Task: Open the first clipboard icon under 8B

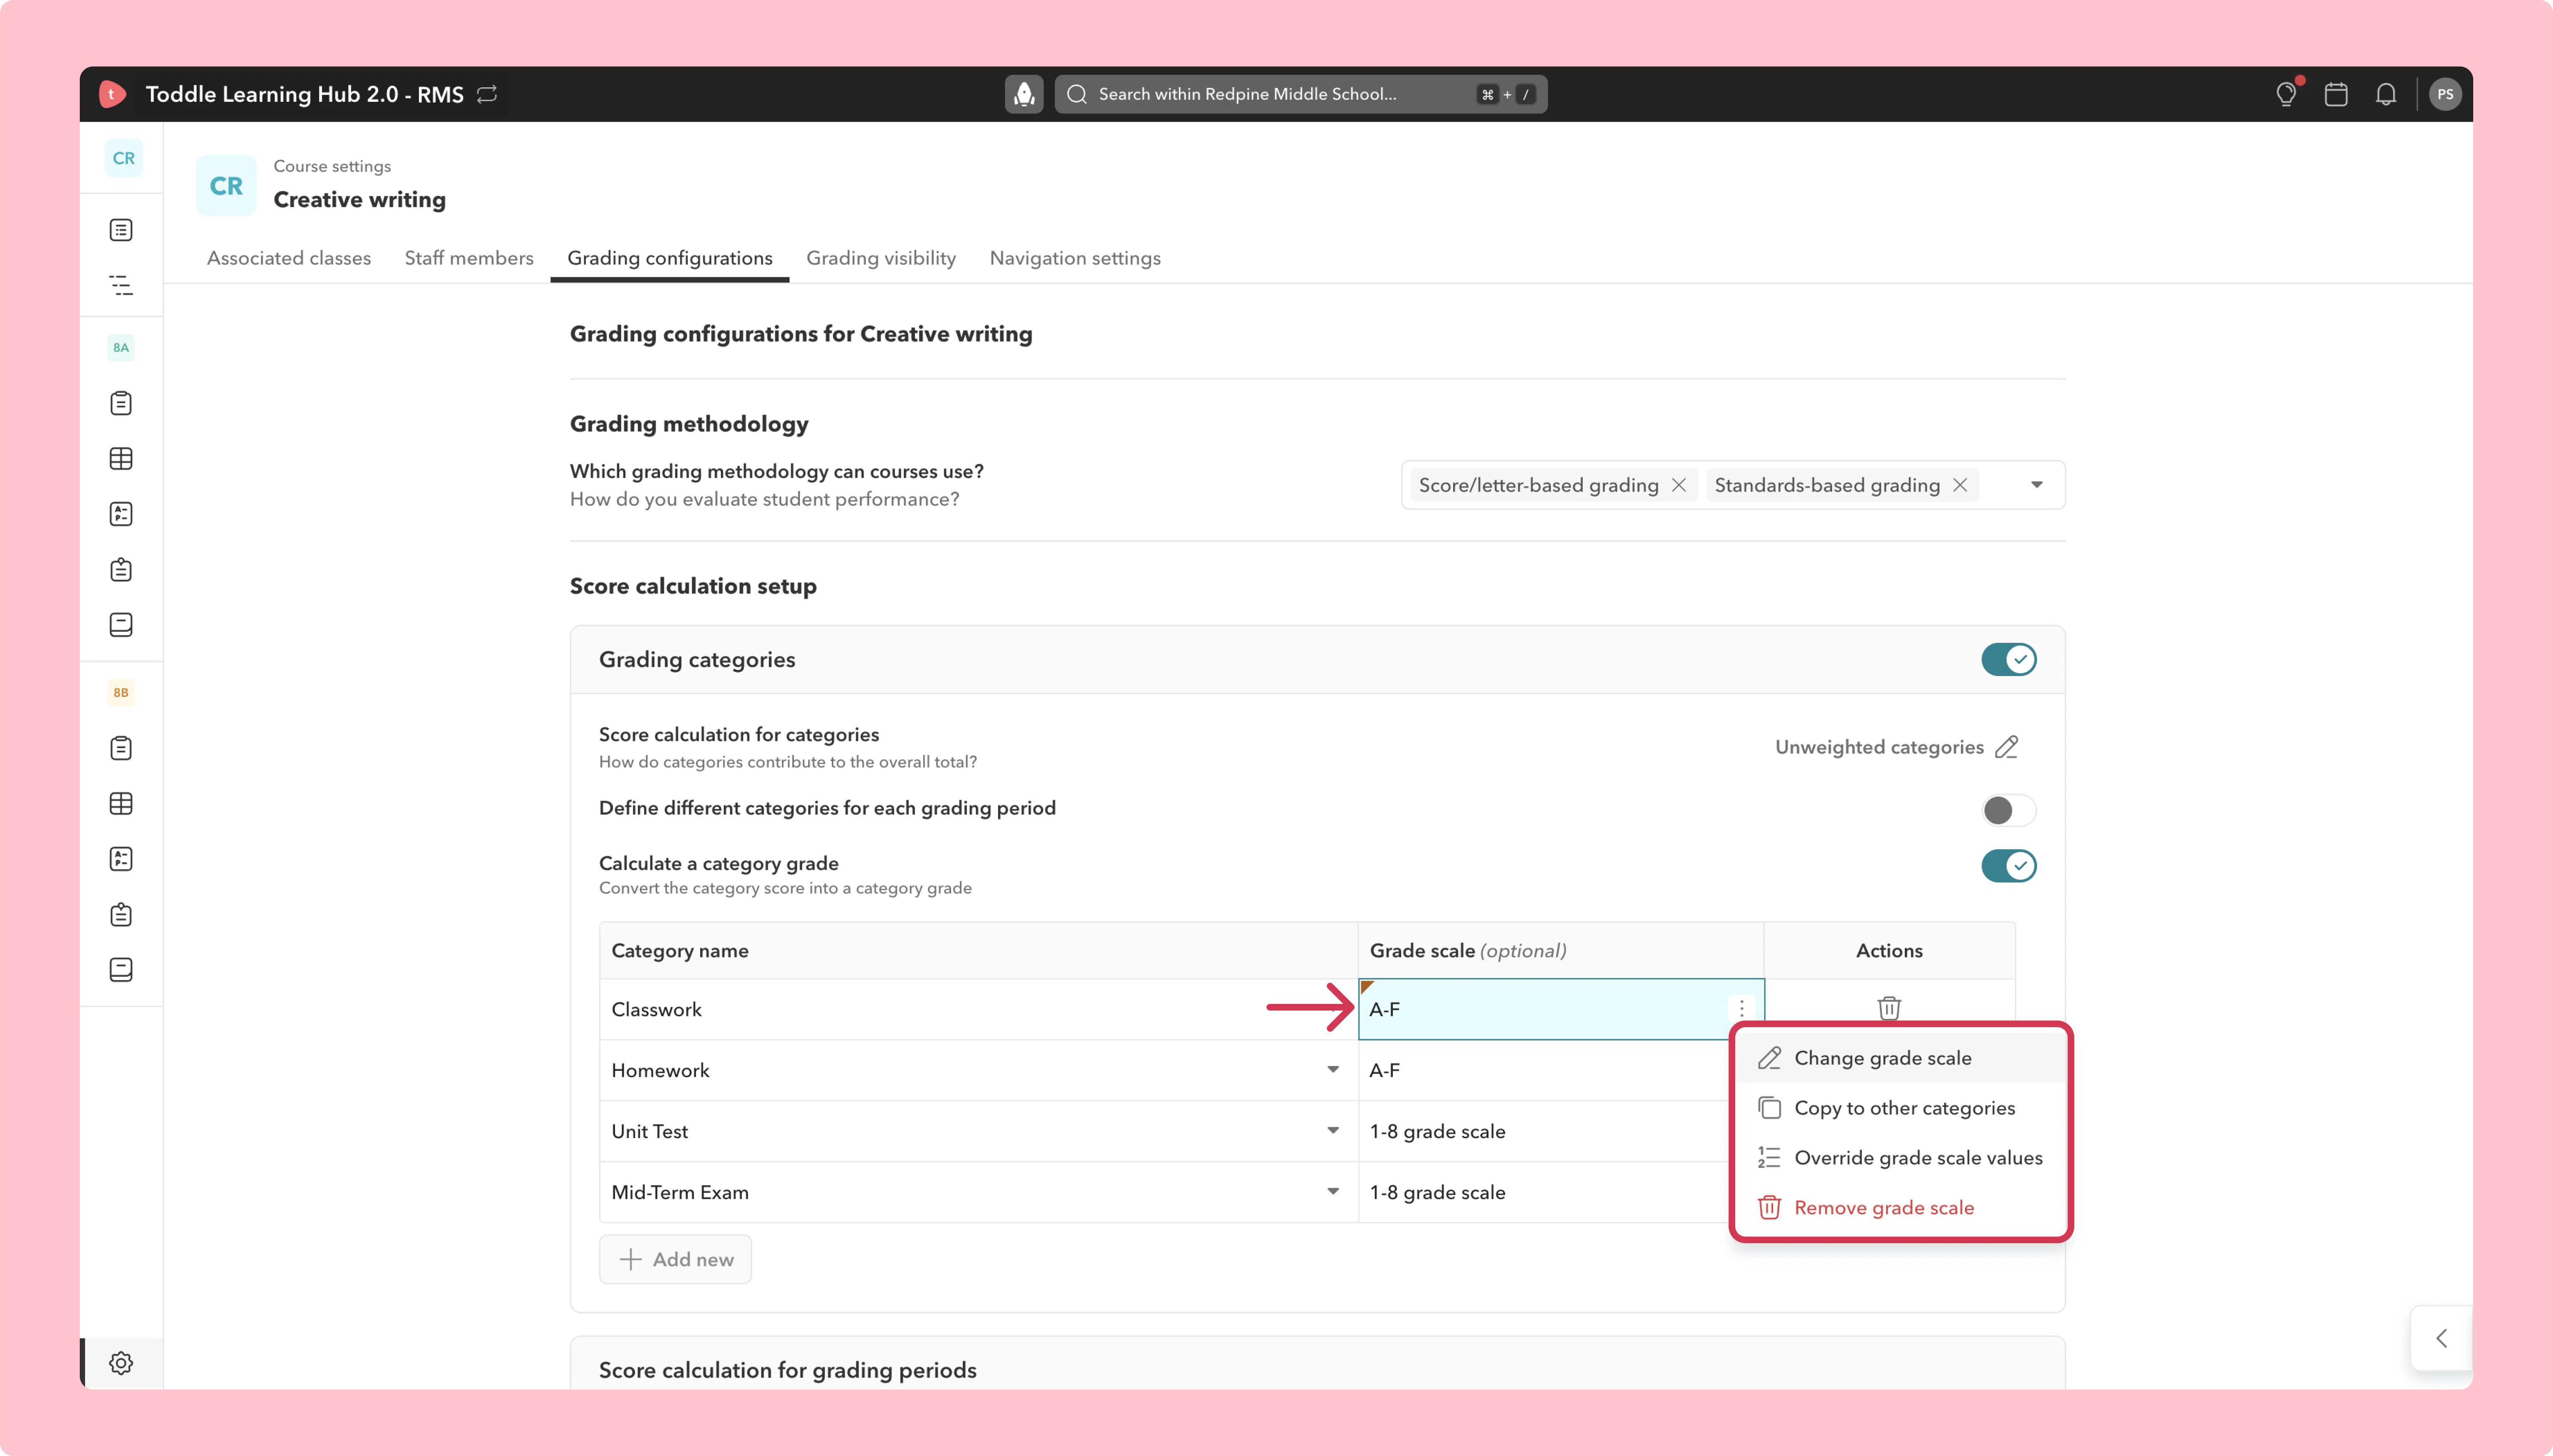Action: (x=121, y=748)
